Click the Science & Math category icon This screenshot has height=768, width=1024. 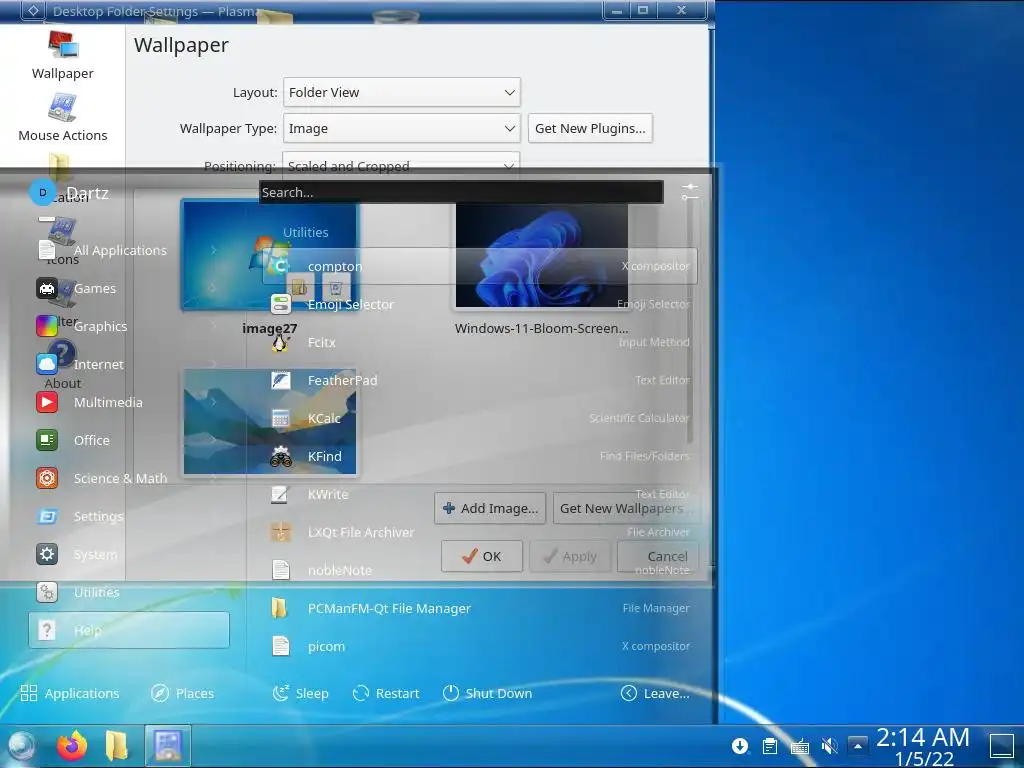(x=47, y=478)
